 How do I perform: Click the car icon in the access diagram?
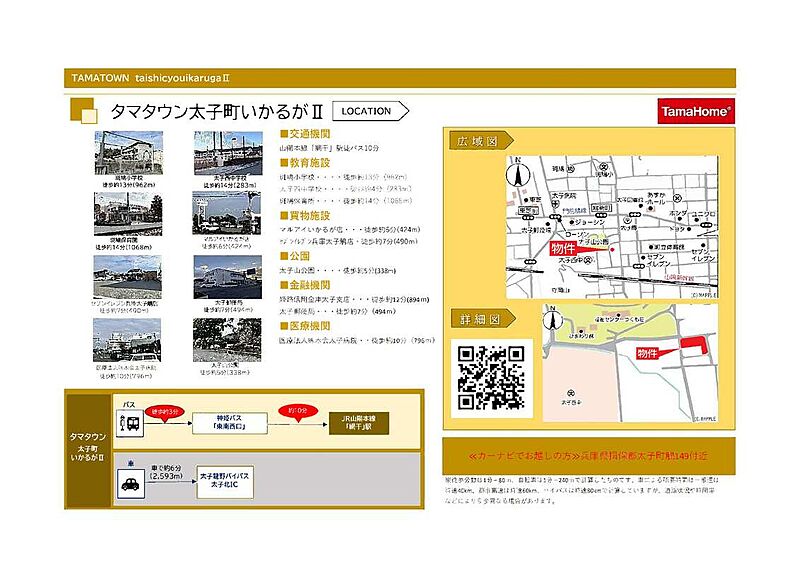coord(130,480)
